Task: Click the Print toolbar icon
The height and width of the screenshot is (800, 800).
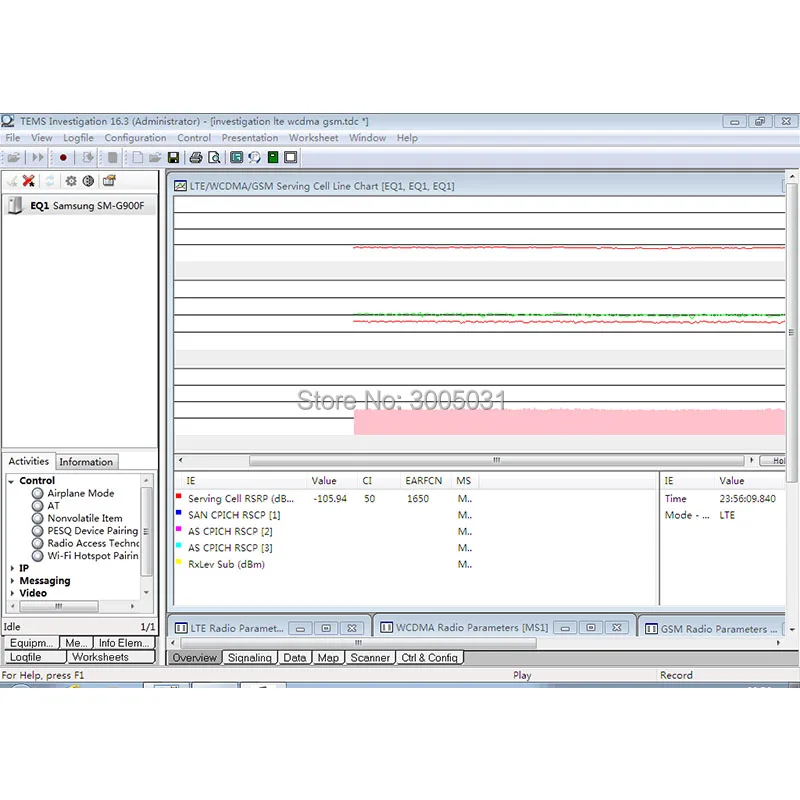Action: (196, 158)
